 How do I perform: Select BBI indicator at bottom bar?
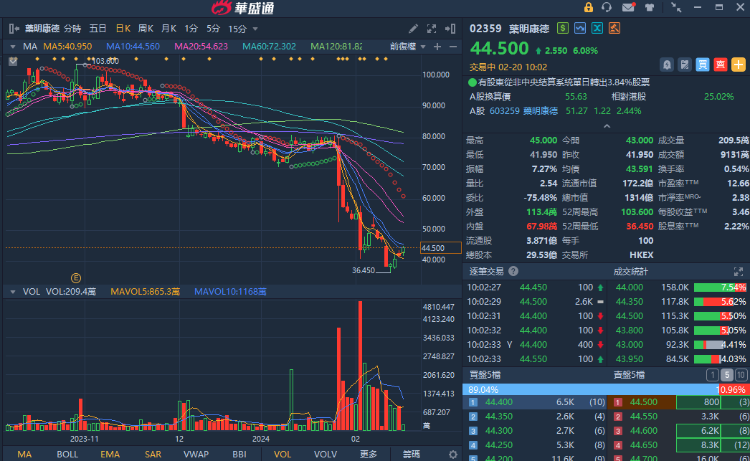(239, 454)
